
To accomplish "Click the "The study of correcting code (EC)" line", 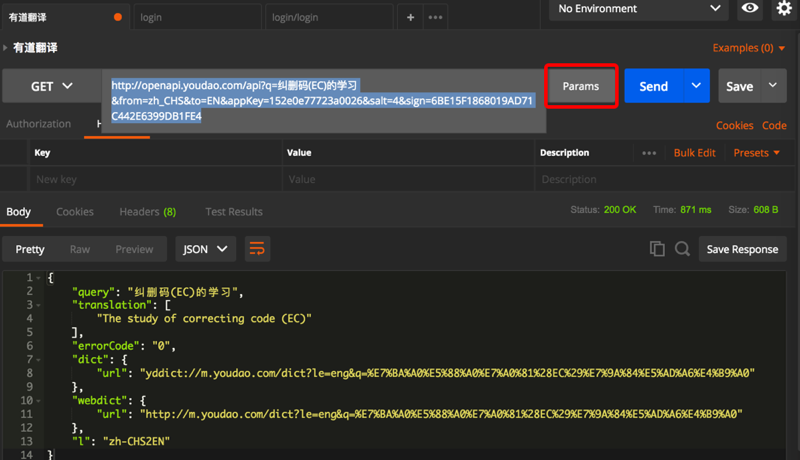I will coord(204,319).
